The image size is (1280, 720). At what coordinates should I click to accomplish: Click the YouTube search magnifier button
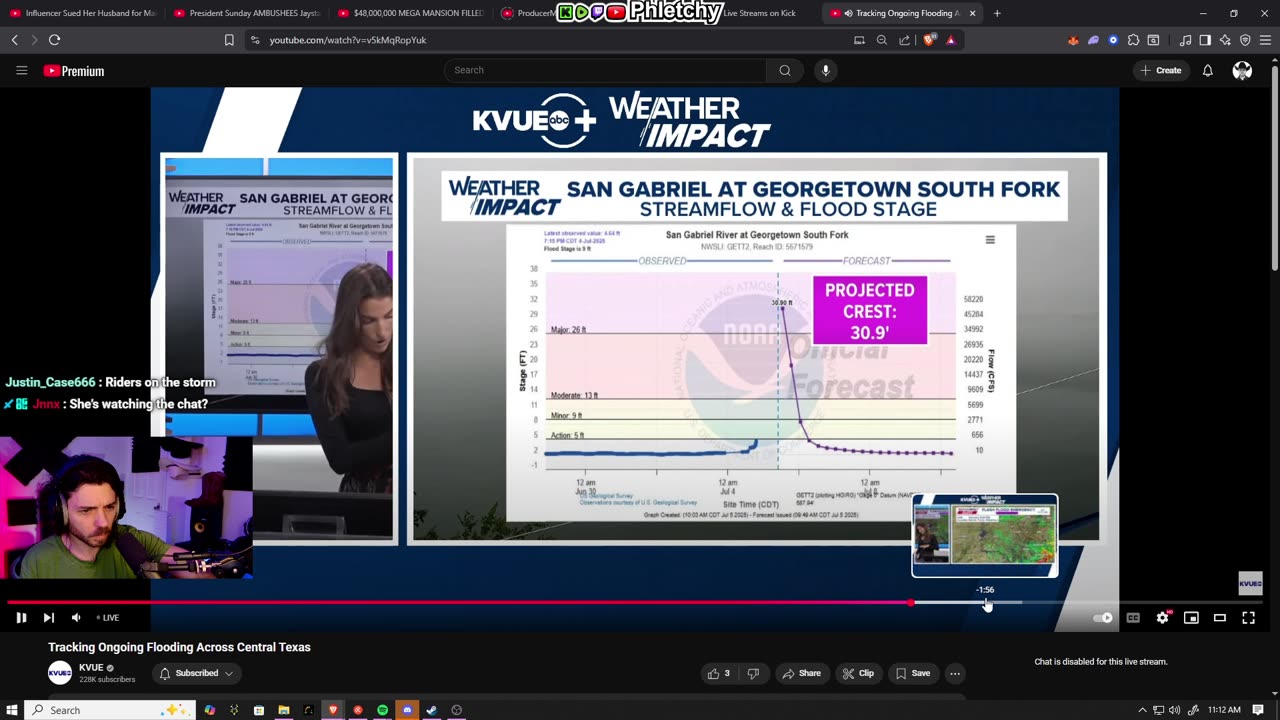point(785,70)
